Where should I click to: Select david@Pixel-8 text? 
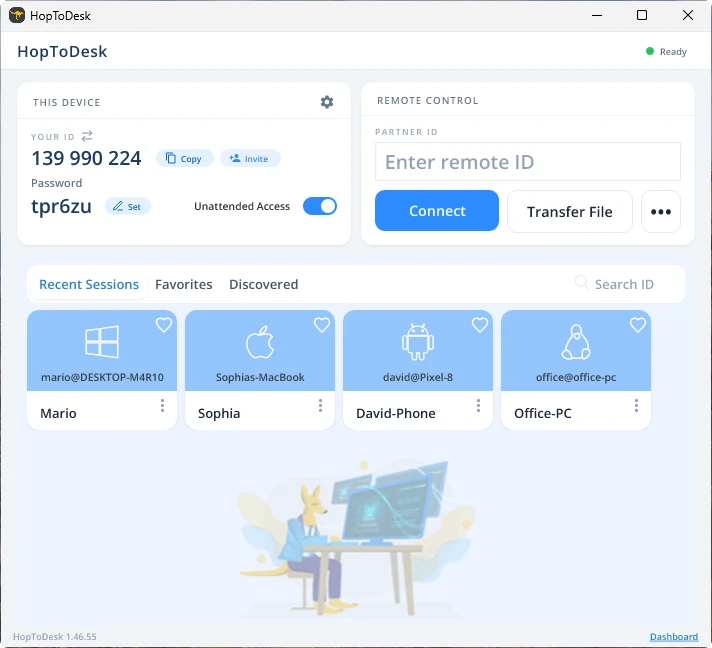[x=418, y=377]
